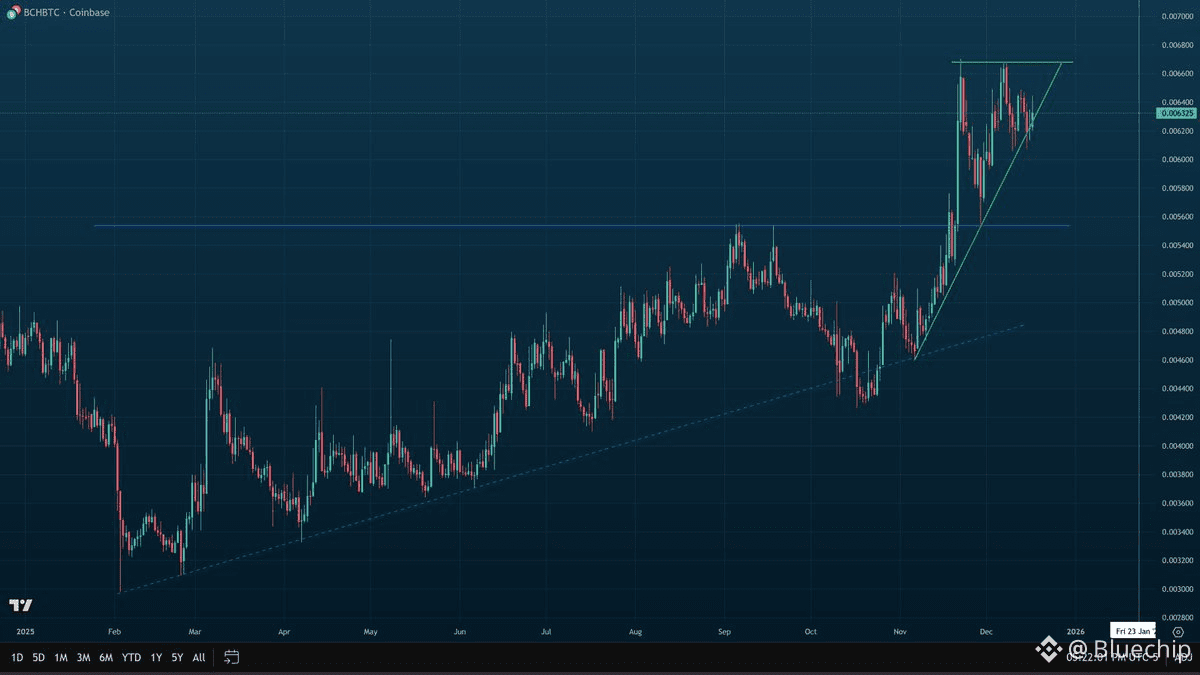Open the go-to-date calendar icon
1200x675 pixels.
pos(231,657)
